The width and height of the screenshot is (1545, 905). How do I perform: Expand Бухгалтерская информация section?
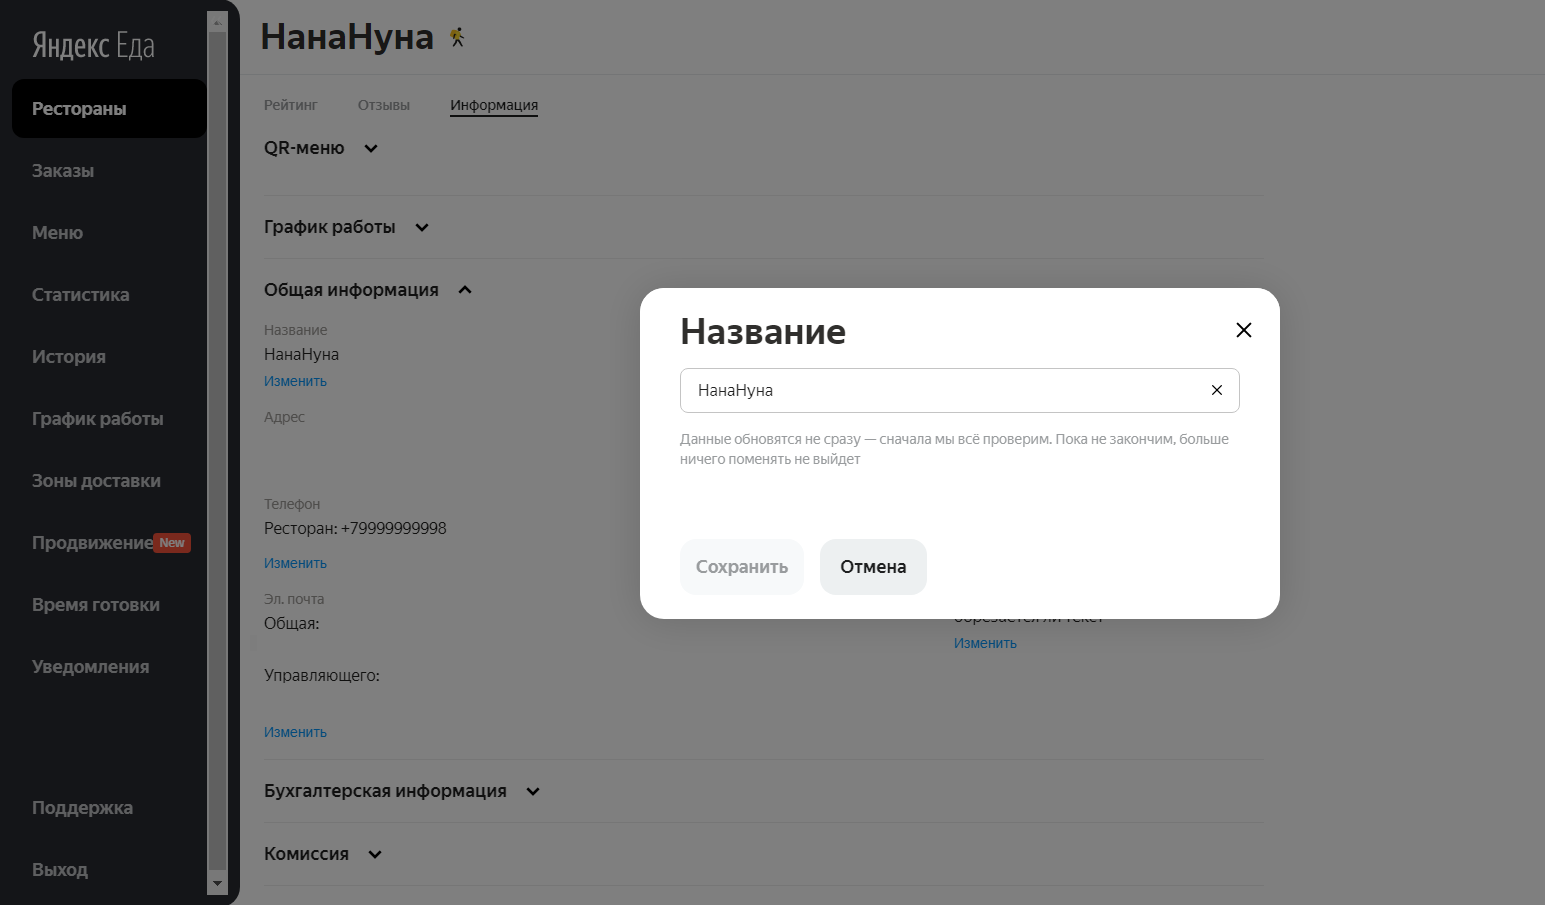pos(532,791)
